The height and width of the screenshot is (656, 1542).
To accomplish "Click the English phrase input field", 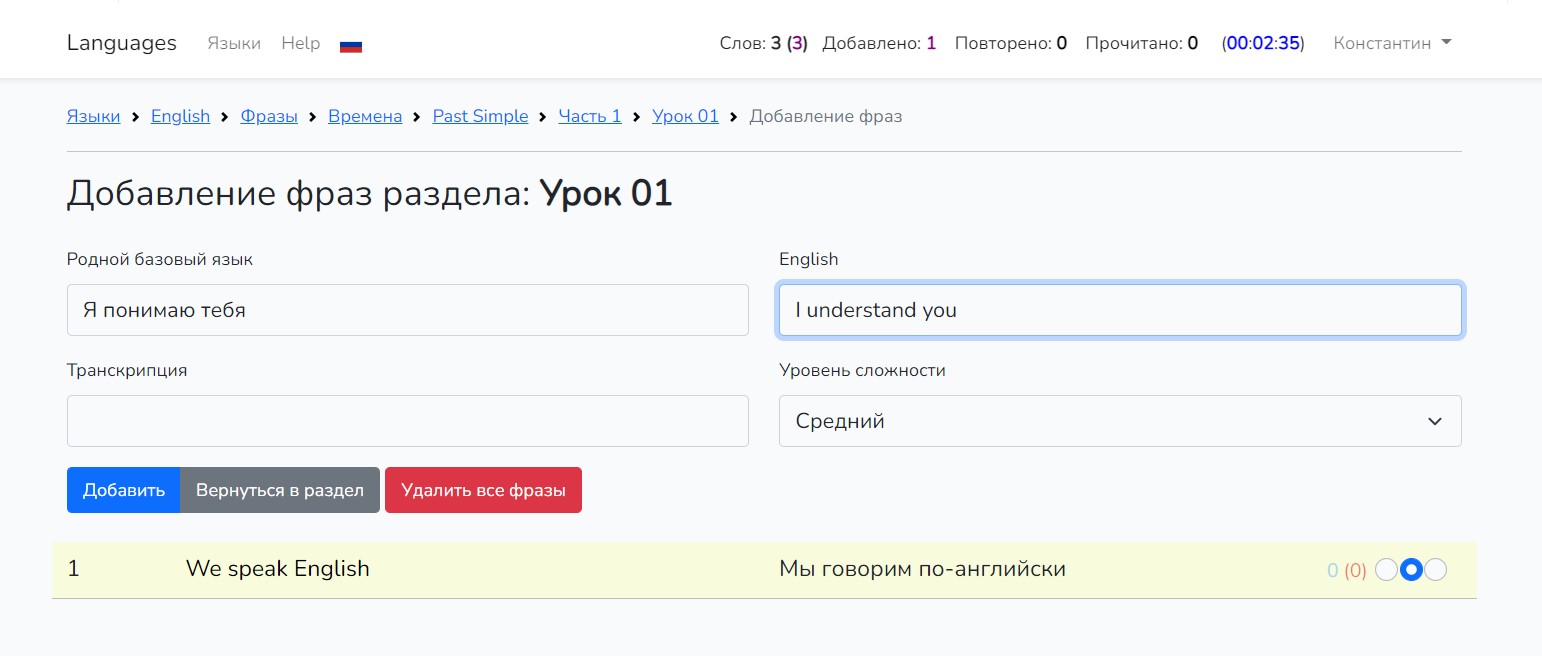I will tap(1119, 310).
